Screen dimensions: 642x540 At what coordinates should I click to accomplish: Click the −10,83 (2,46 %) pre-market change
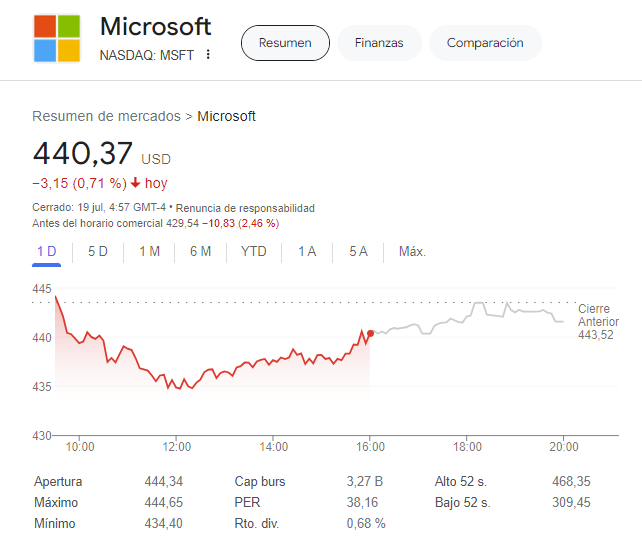pyautogui.click(x=241, y=224)
